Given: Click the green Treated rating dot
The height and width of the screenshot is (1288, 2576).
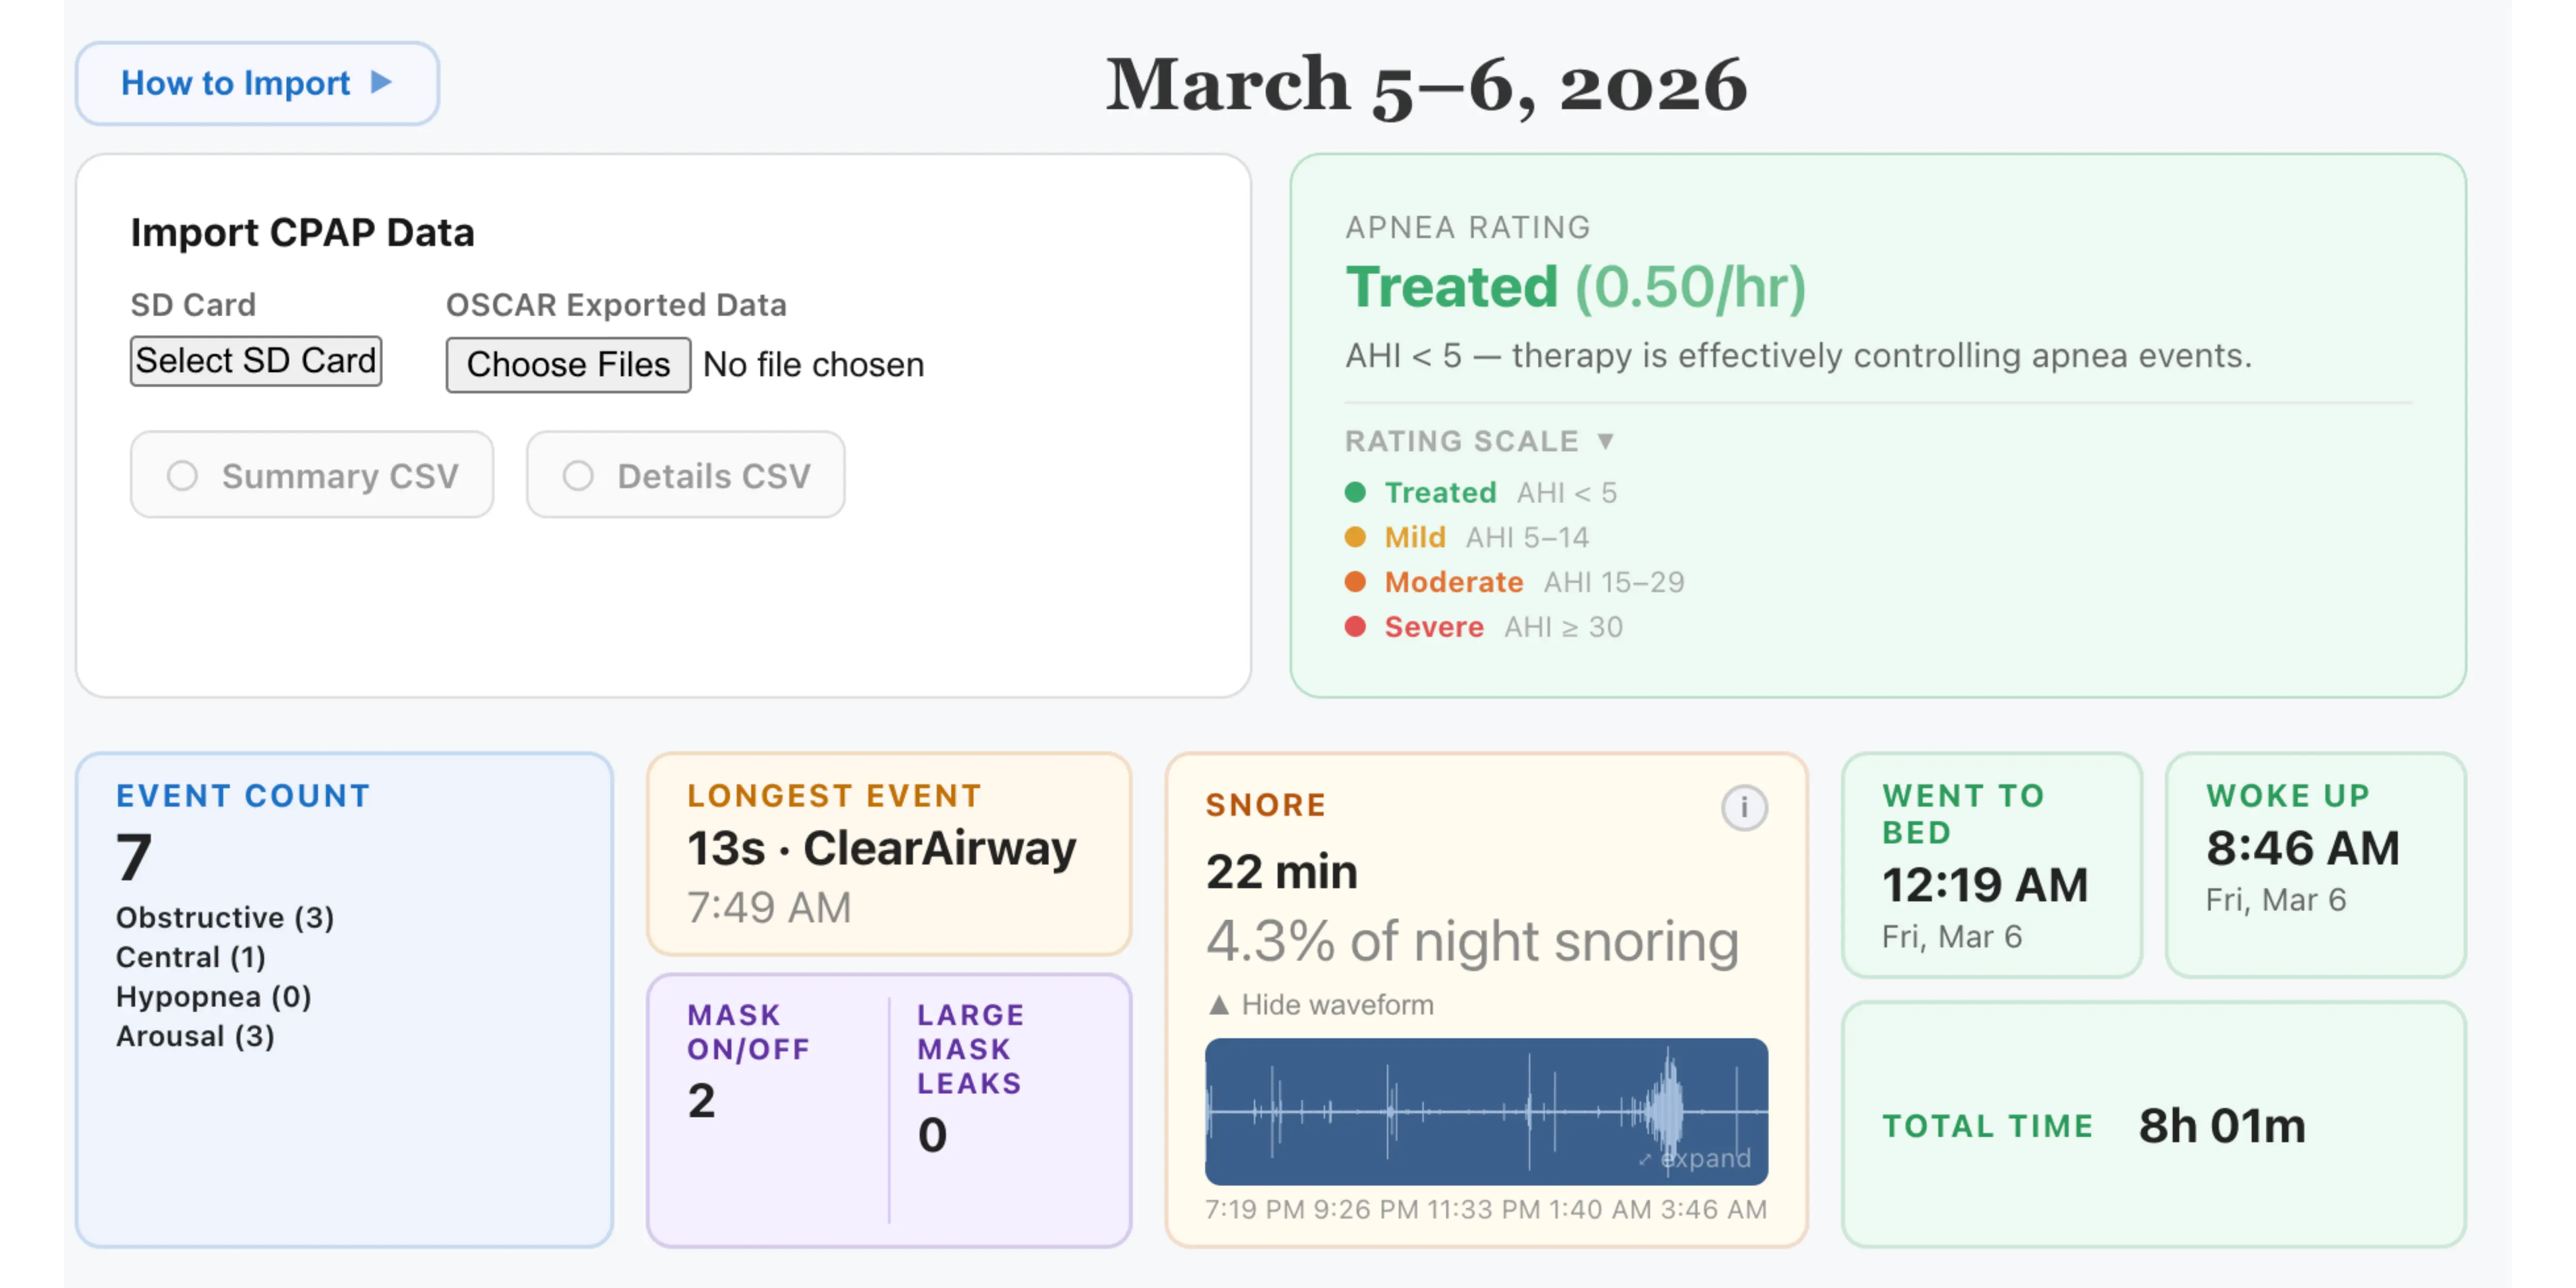Looking at the screenshot, I should [1356, 492].
